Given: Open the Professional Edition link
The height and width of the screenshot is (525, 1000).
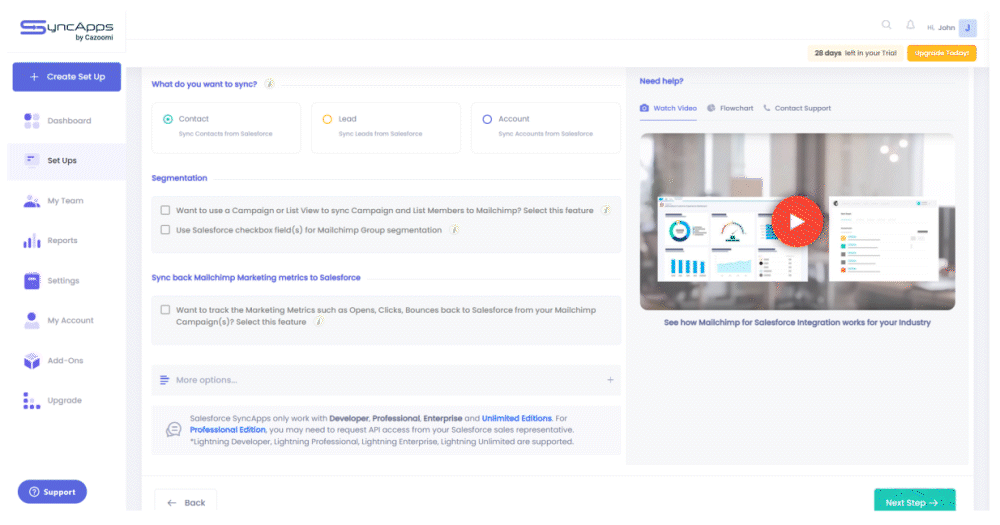Looking at the screenshot, I should pyautogui.click(x=228, y=430).
